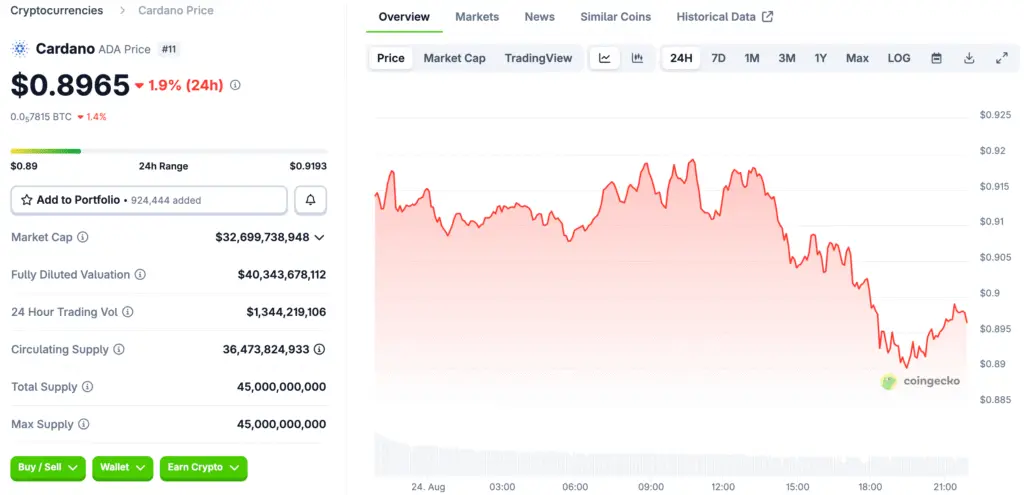Screen dimensions: 1024x495
Task: Select the Max time range
Action: coord(857,58)
